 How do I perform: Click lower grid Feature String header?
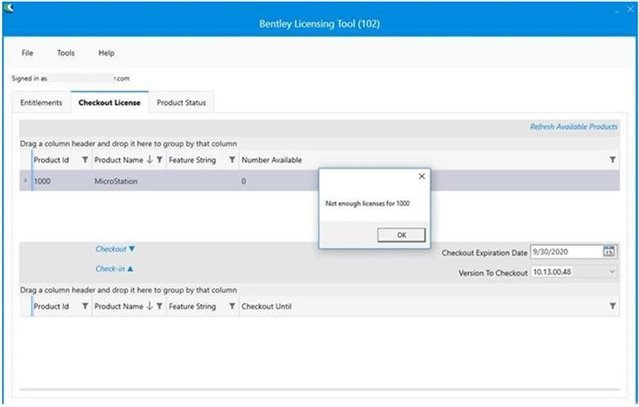(192, 306)
